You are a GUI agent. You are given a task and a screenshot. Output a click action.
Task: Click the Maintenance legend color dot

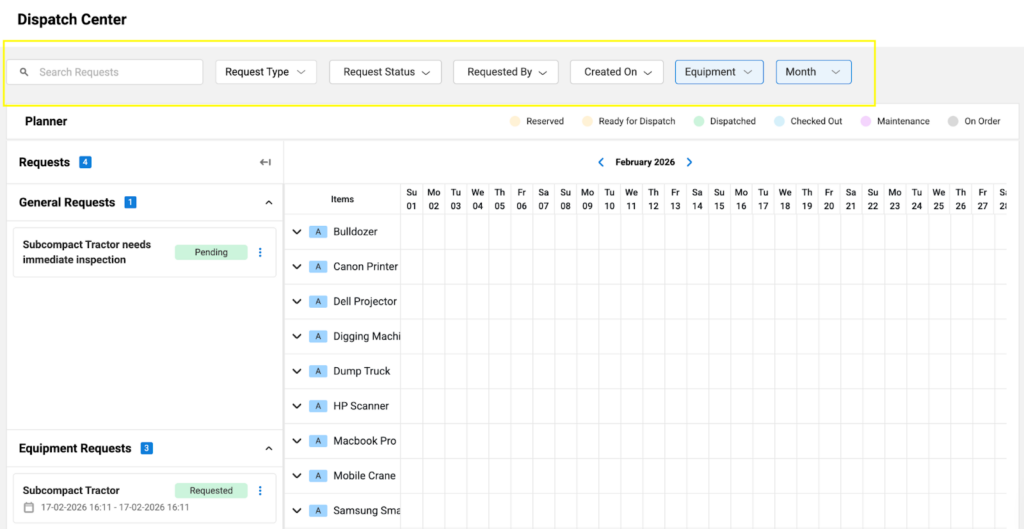point(864,122)
